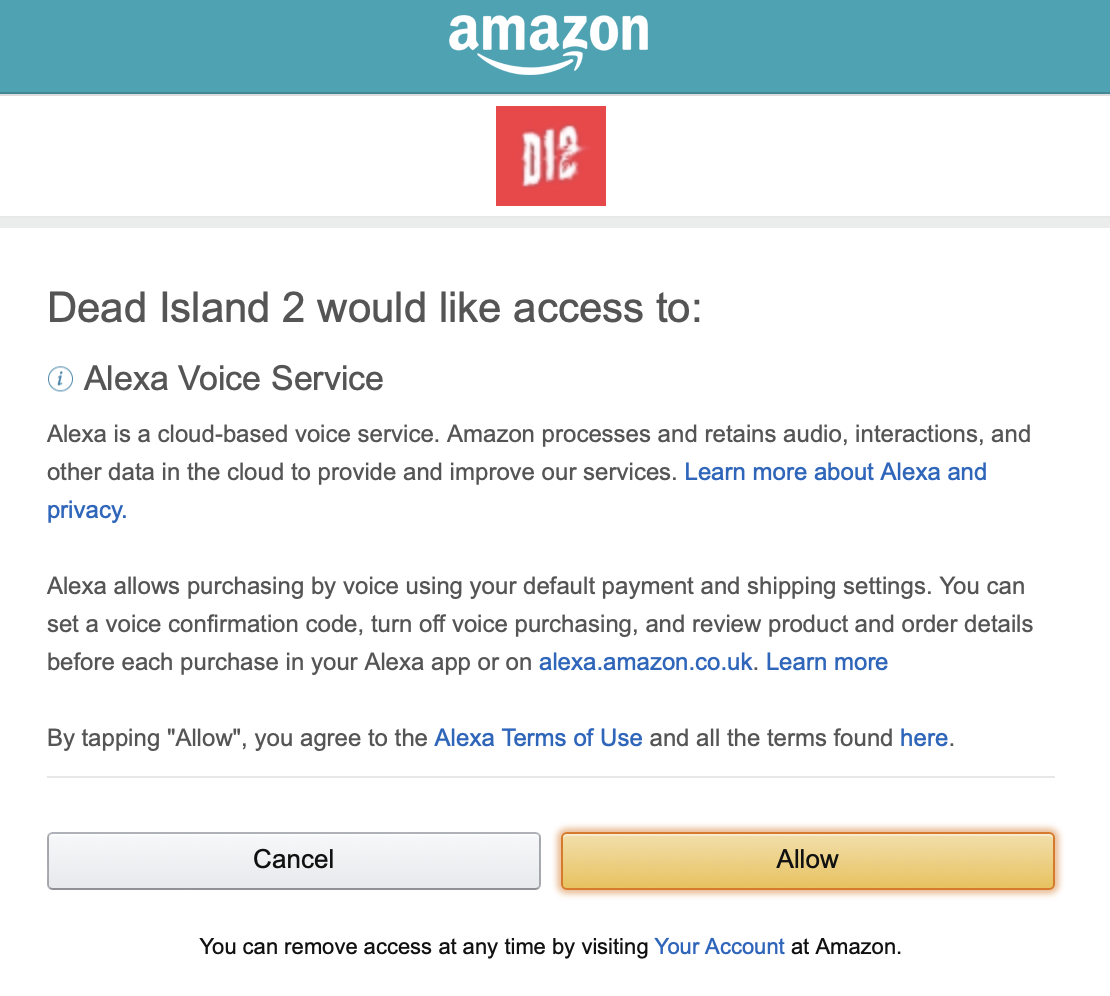Click the "at Amazon." footer text ending
This screenshot has height=996, width=1110.
click(x=846, y=946)
